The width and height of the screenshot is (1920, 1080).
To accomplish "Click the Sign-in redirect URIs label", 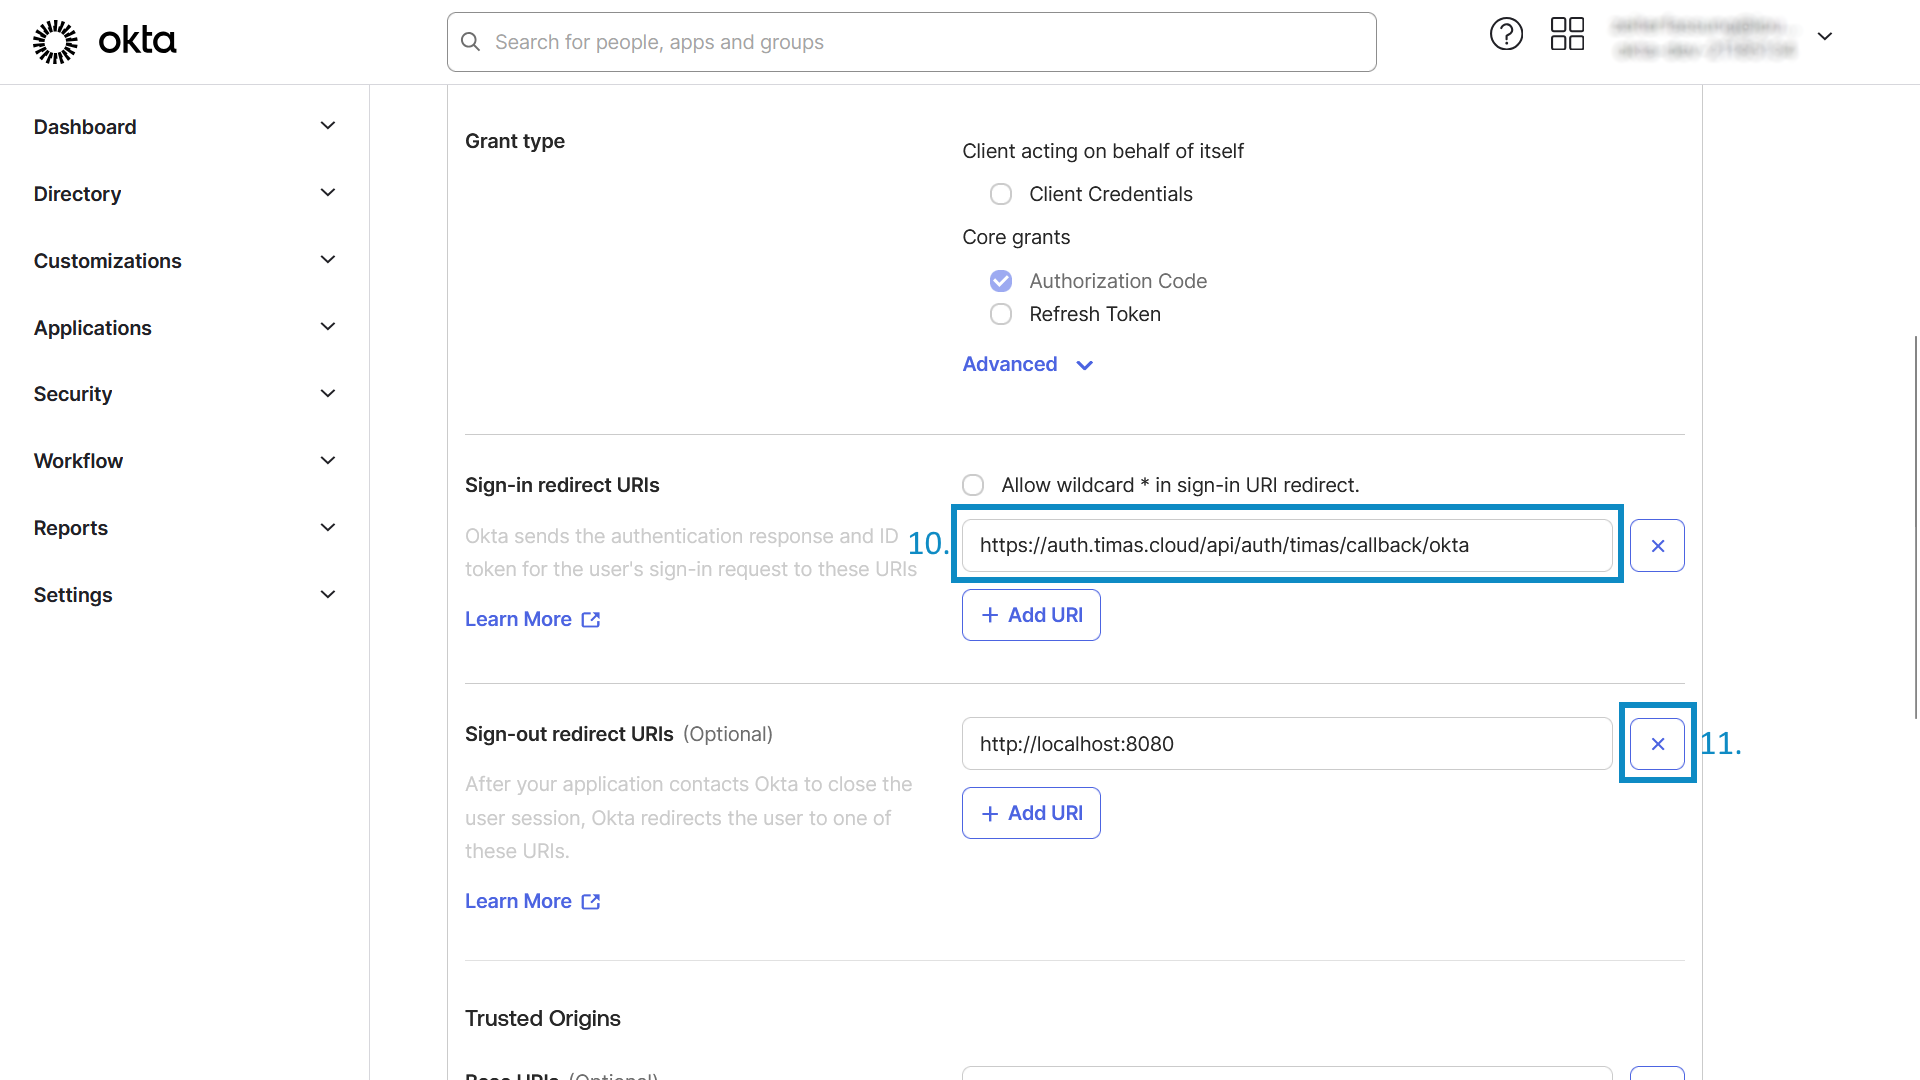I will (x=562, y=485).
